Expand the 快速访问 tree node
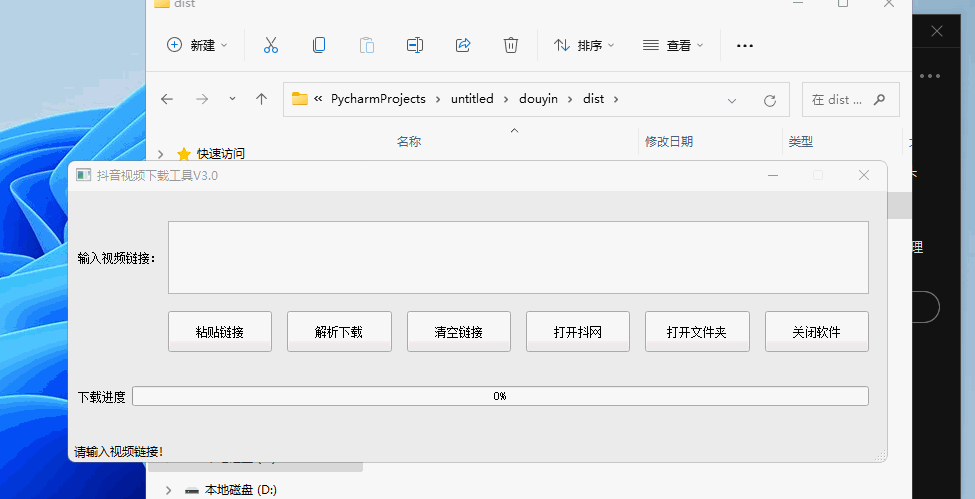975x499 pixels. point(161,154)
